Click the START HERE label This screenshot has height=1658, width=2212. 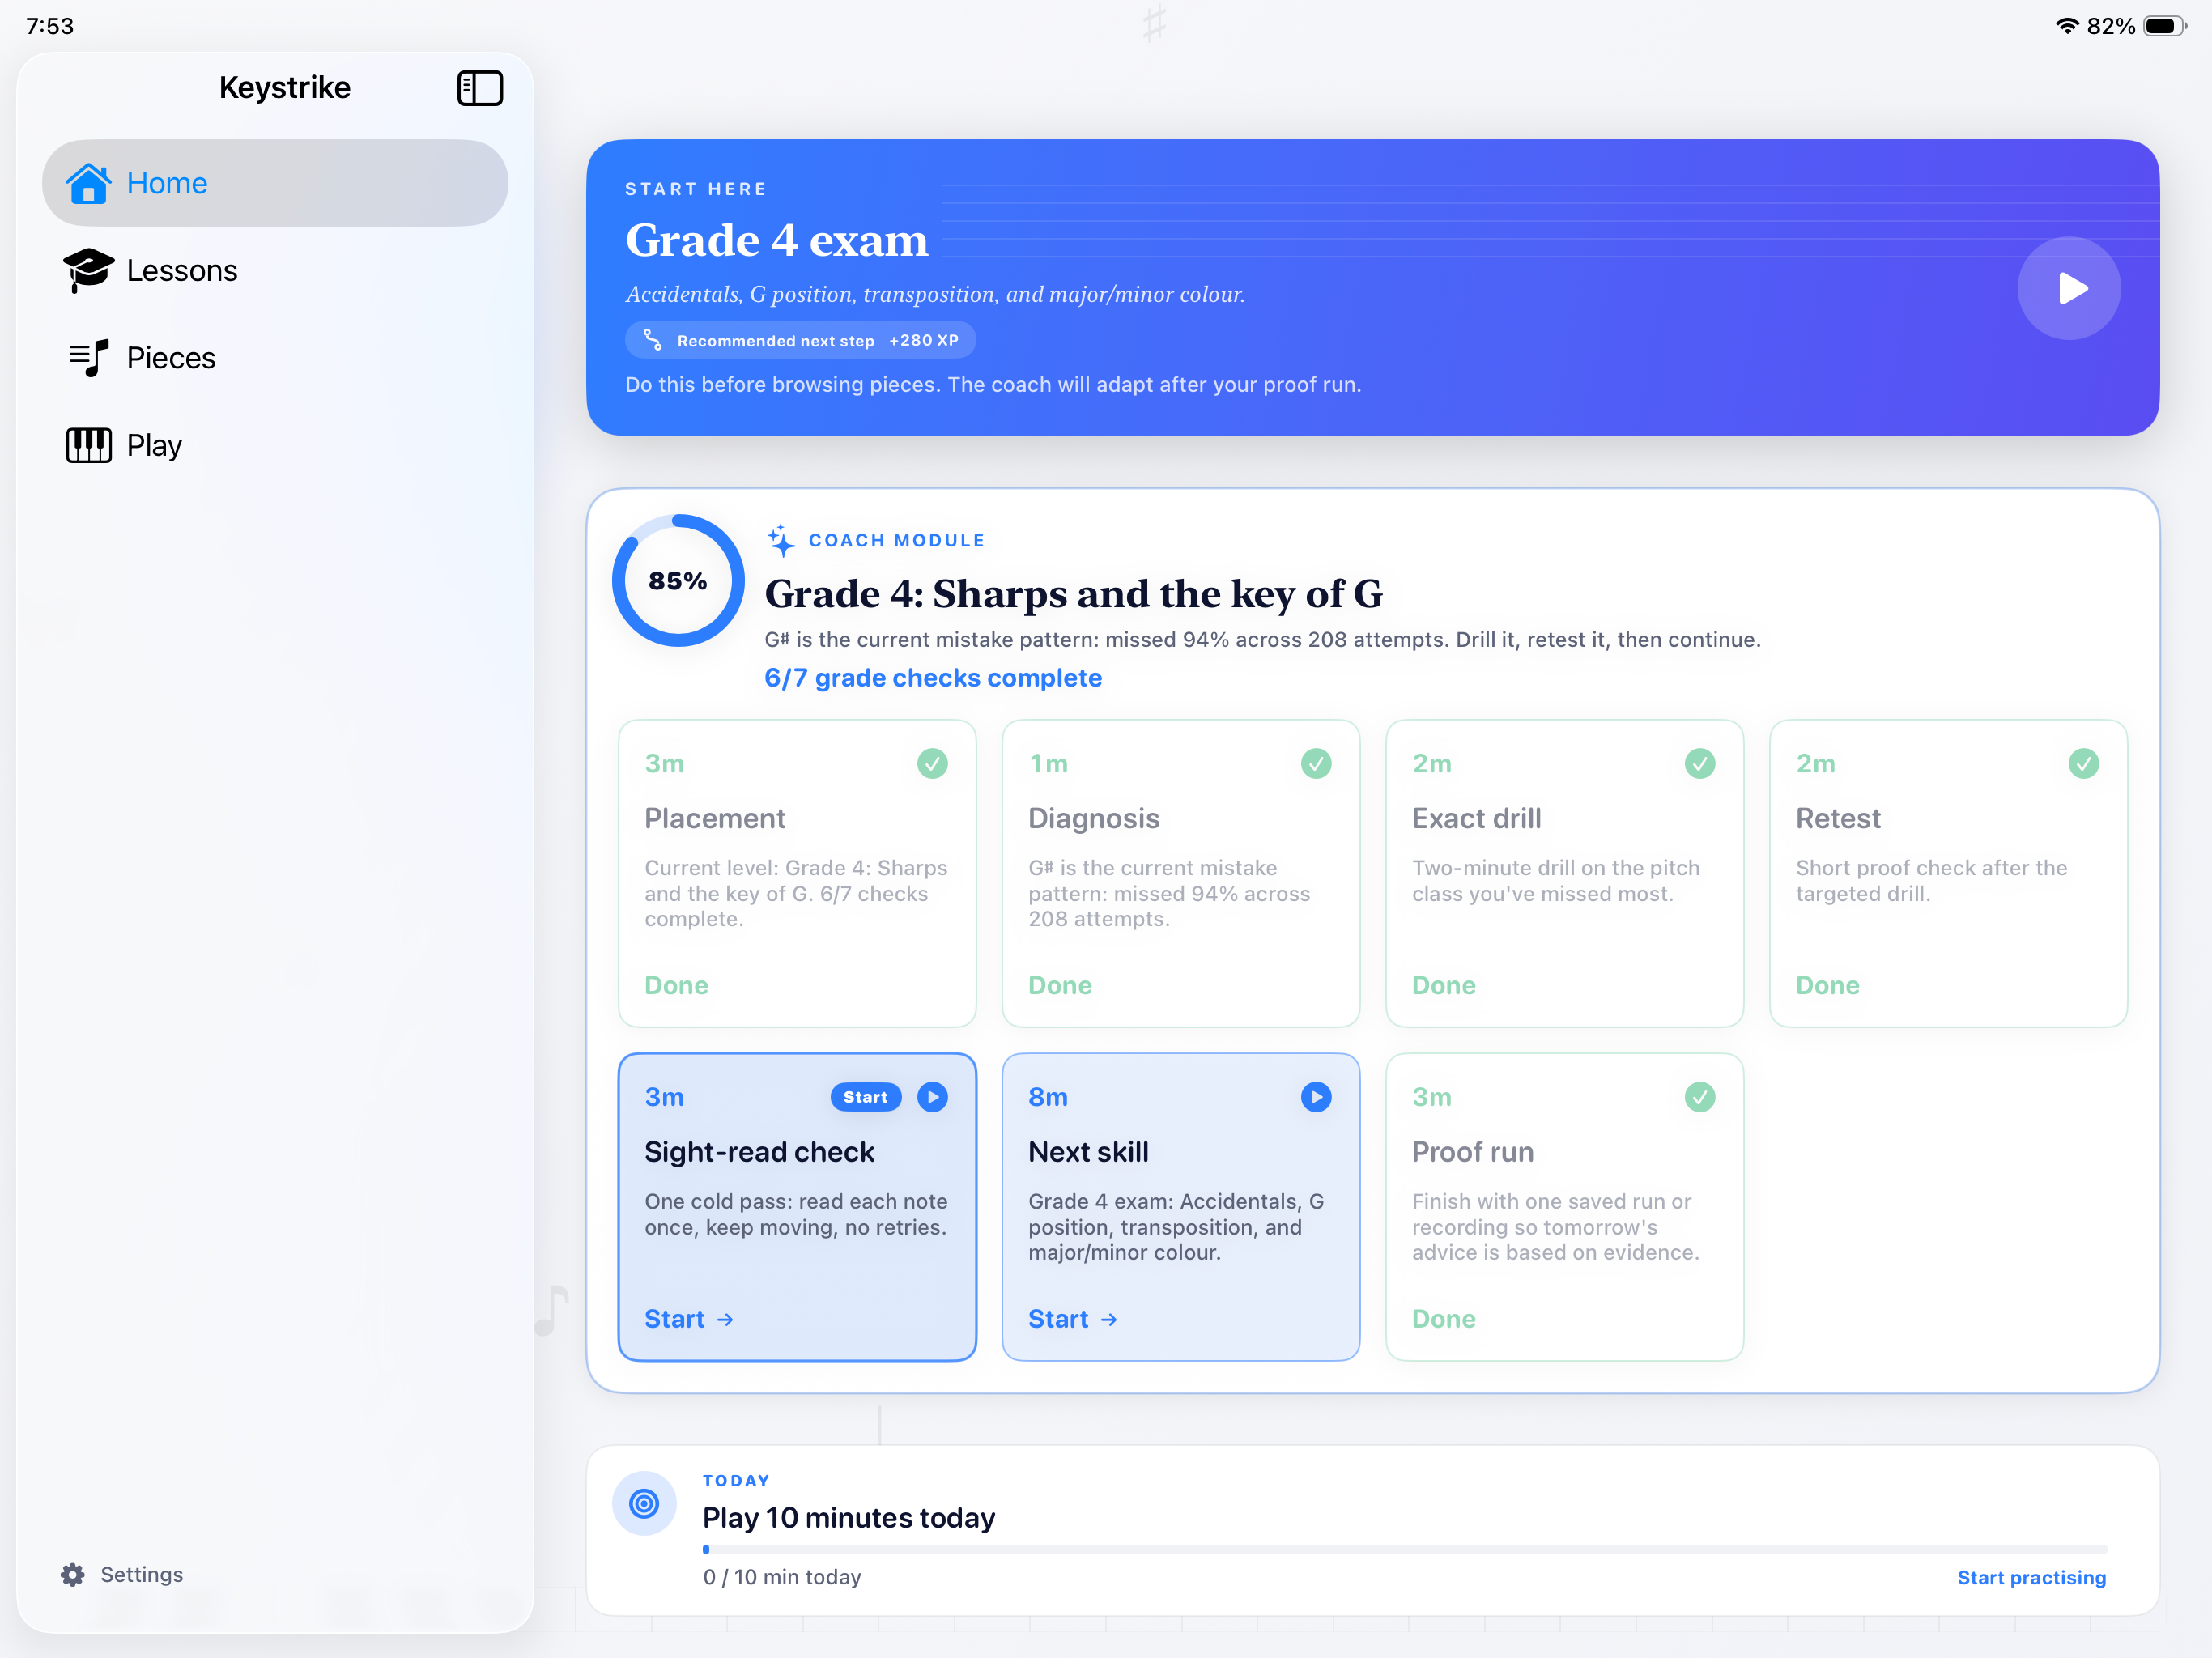696,189
